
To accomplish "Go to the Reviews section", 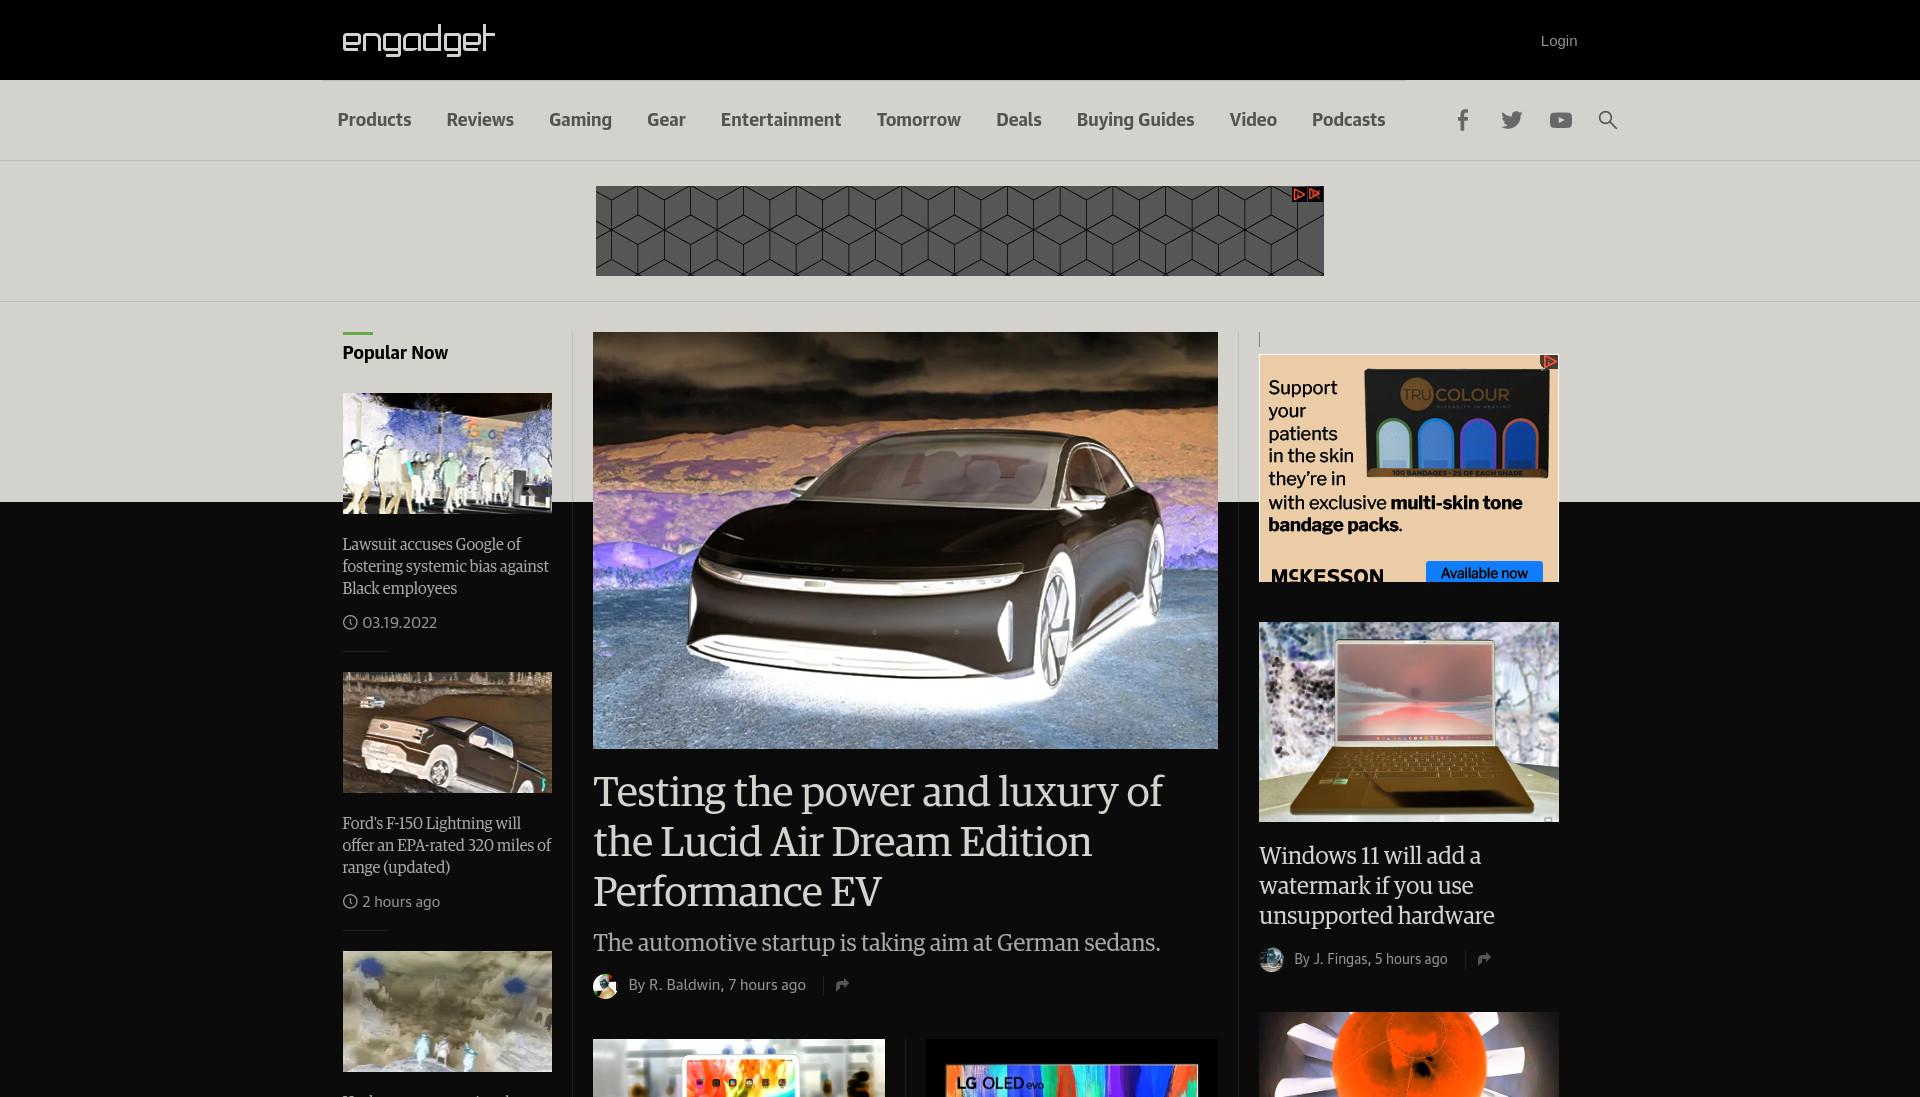I will coord(480,120).
